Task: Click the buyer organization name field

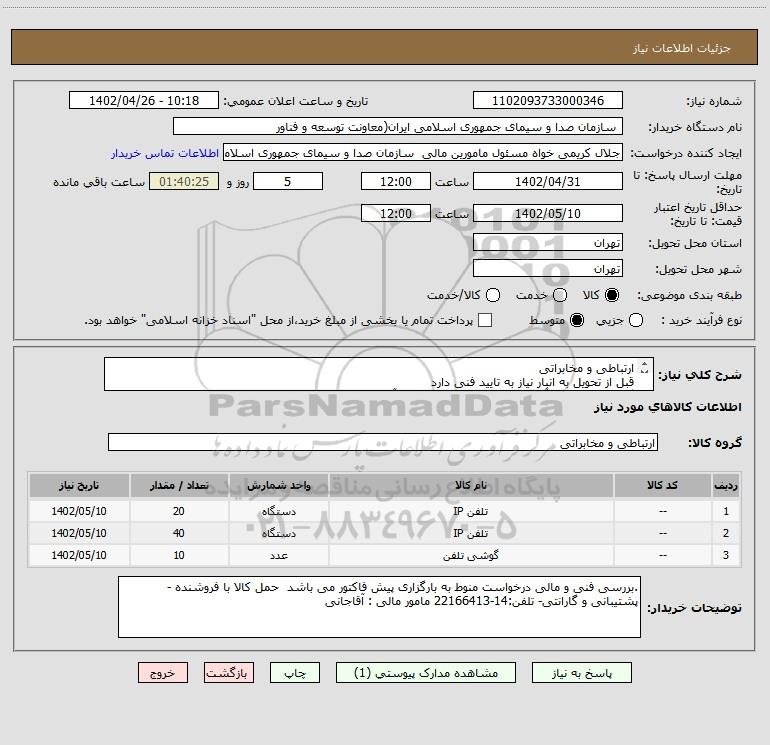Action: click(398, 127)
